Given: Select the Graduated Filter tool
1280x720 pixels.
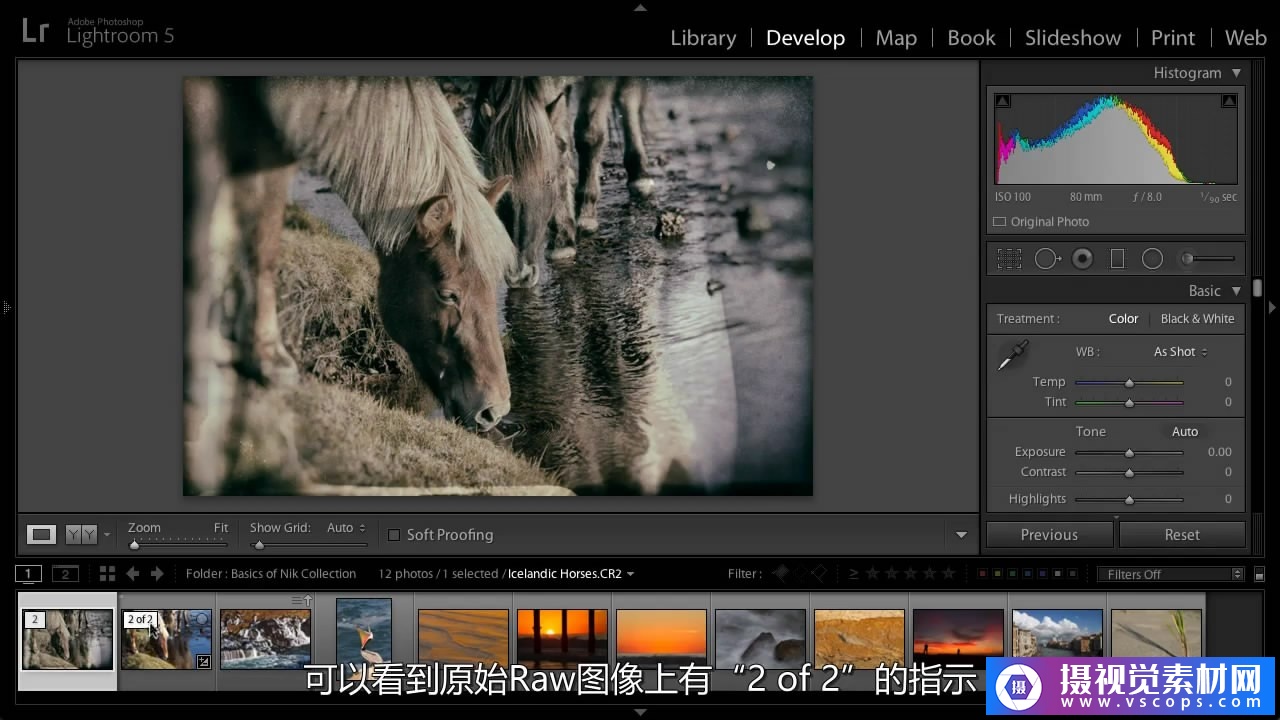Looking at the screenshot, I should (1117, 259).
